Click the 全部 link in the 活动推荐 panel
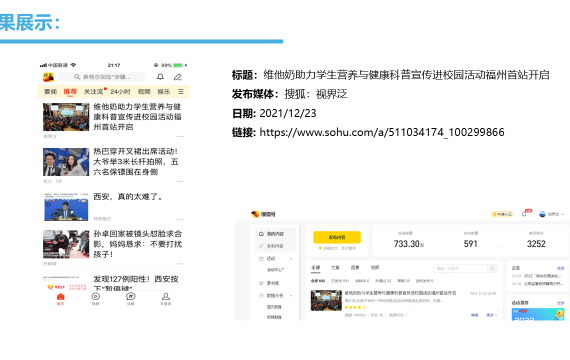This screenshot has width=570, height=360. [561, 303]
